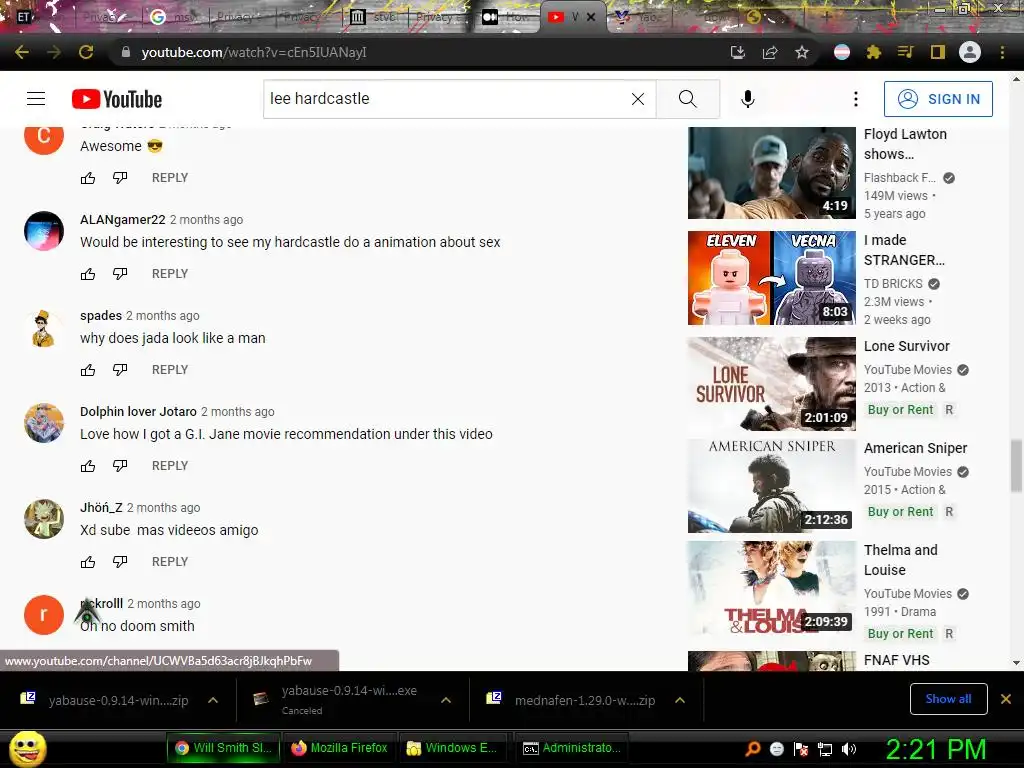1024x768 pixels.
Task: Reply to Dolphin lover Jotaro's comment
Action: 170,466
